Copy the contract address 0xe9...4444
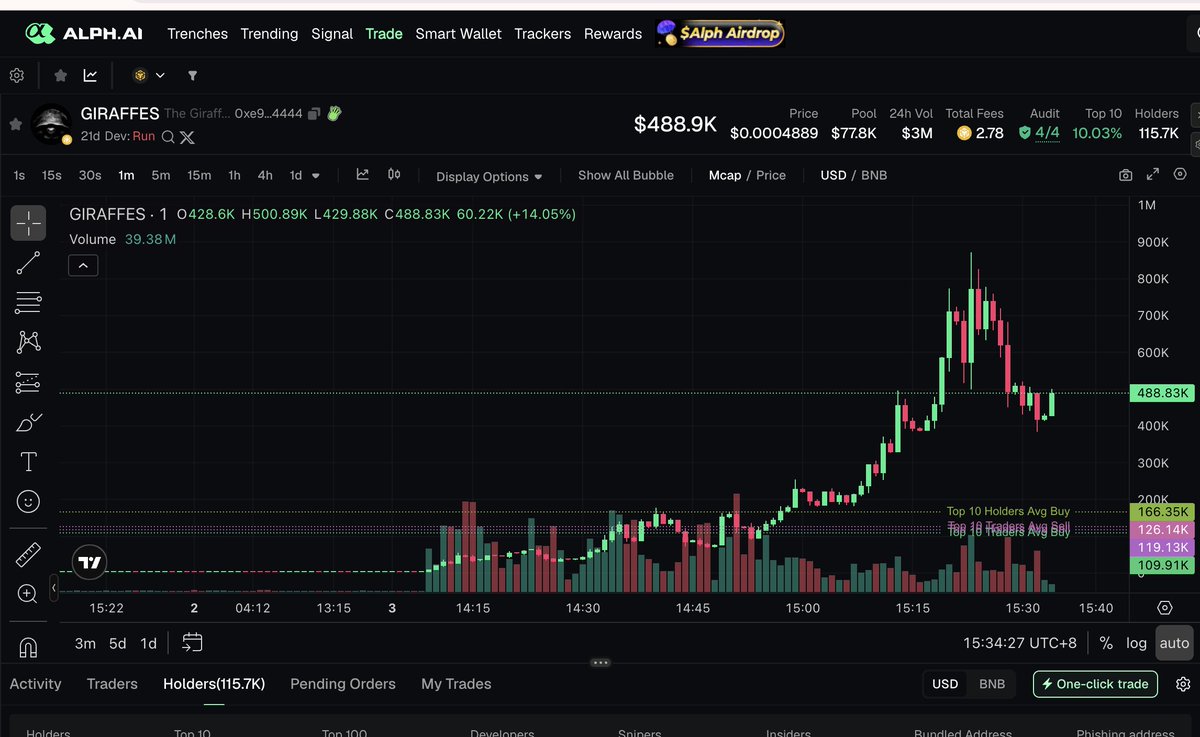This screenshot has height=737, width=1200. pos(314,114)
